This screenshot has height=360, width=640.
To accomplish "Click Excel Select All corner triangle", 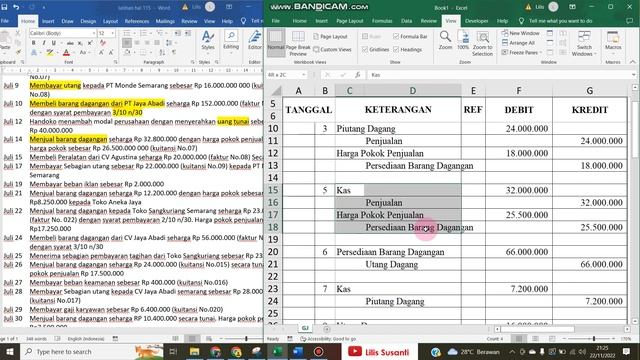I will click(x=276, y=91).
